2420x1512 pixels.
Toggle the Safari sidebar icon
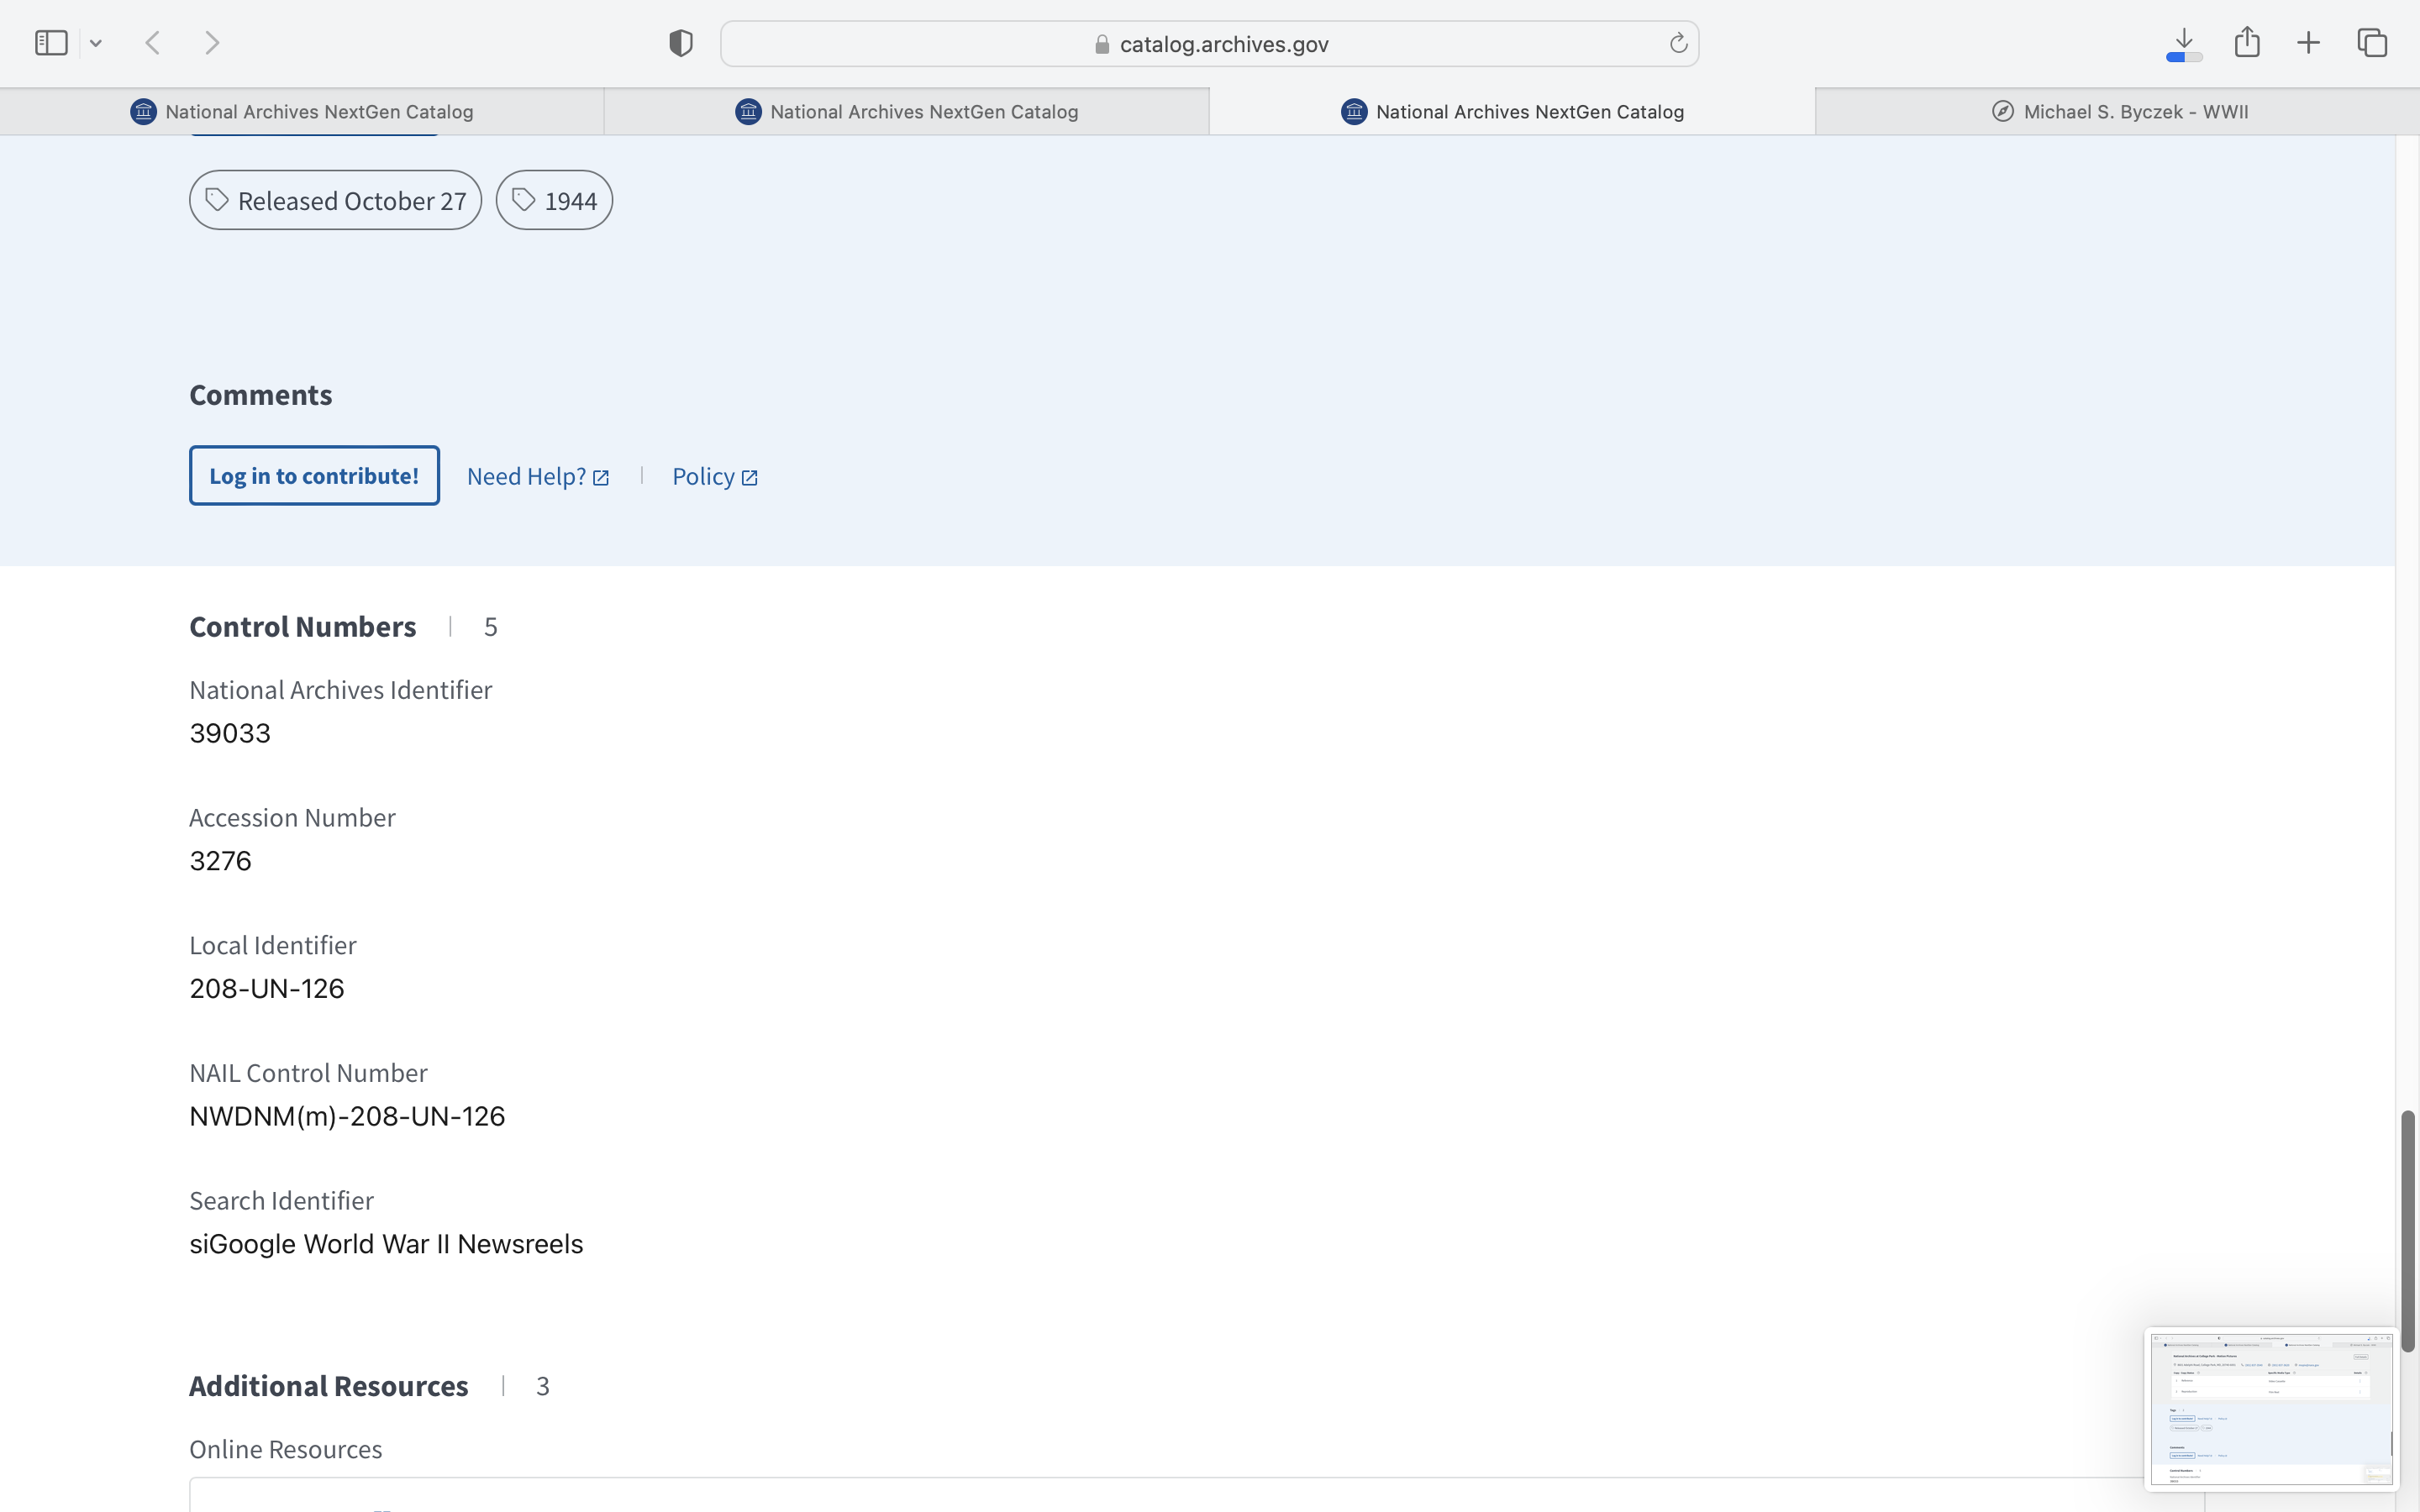pos(51,43)
